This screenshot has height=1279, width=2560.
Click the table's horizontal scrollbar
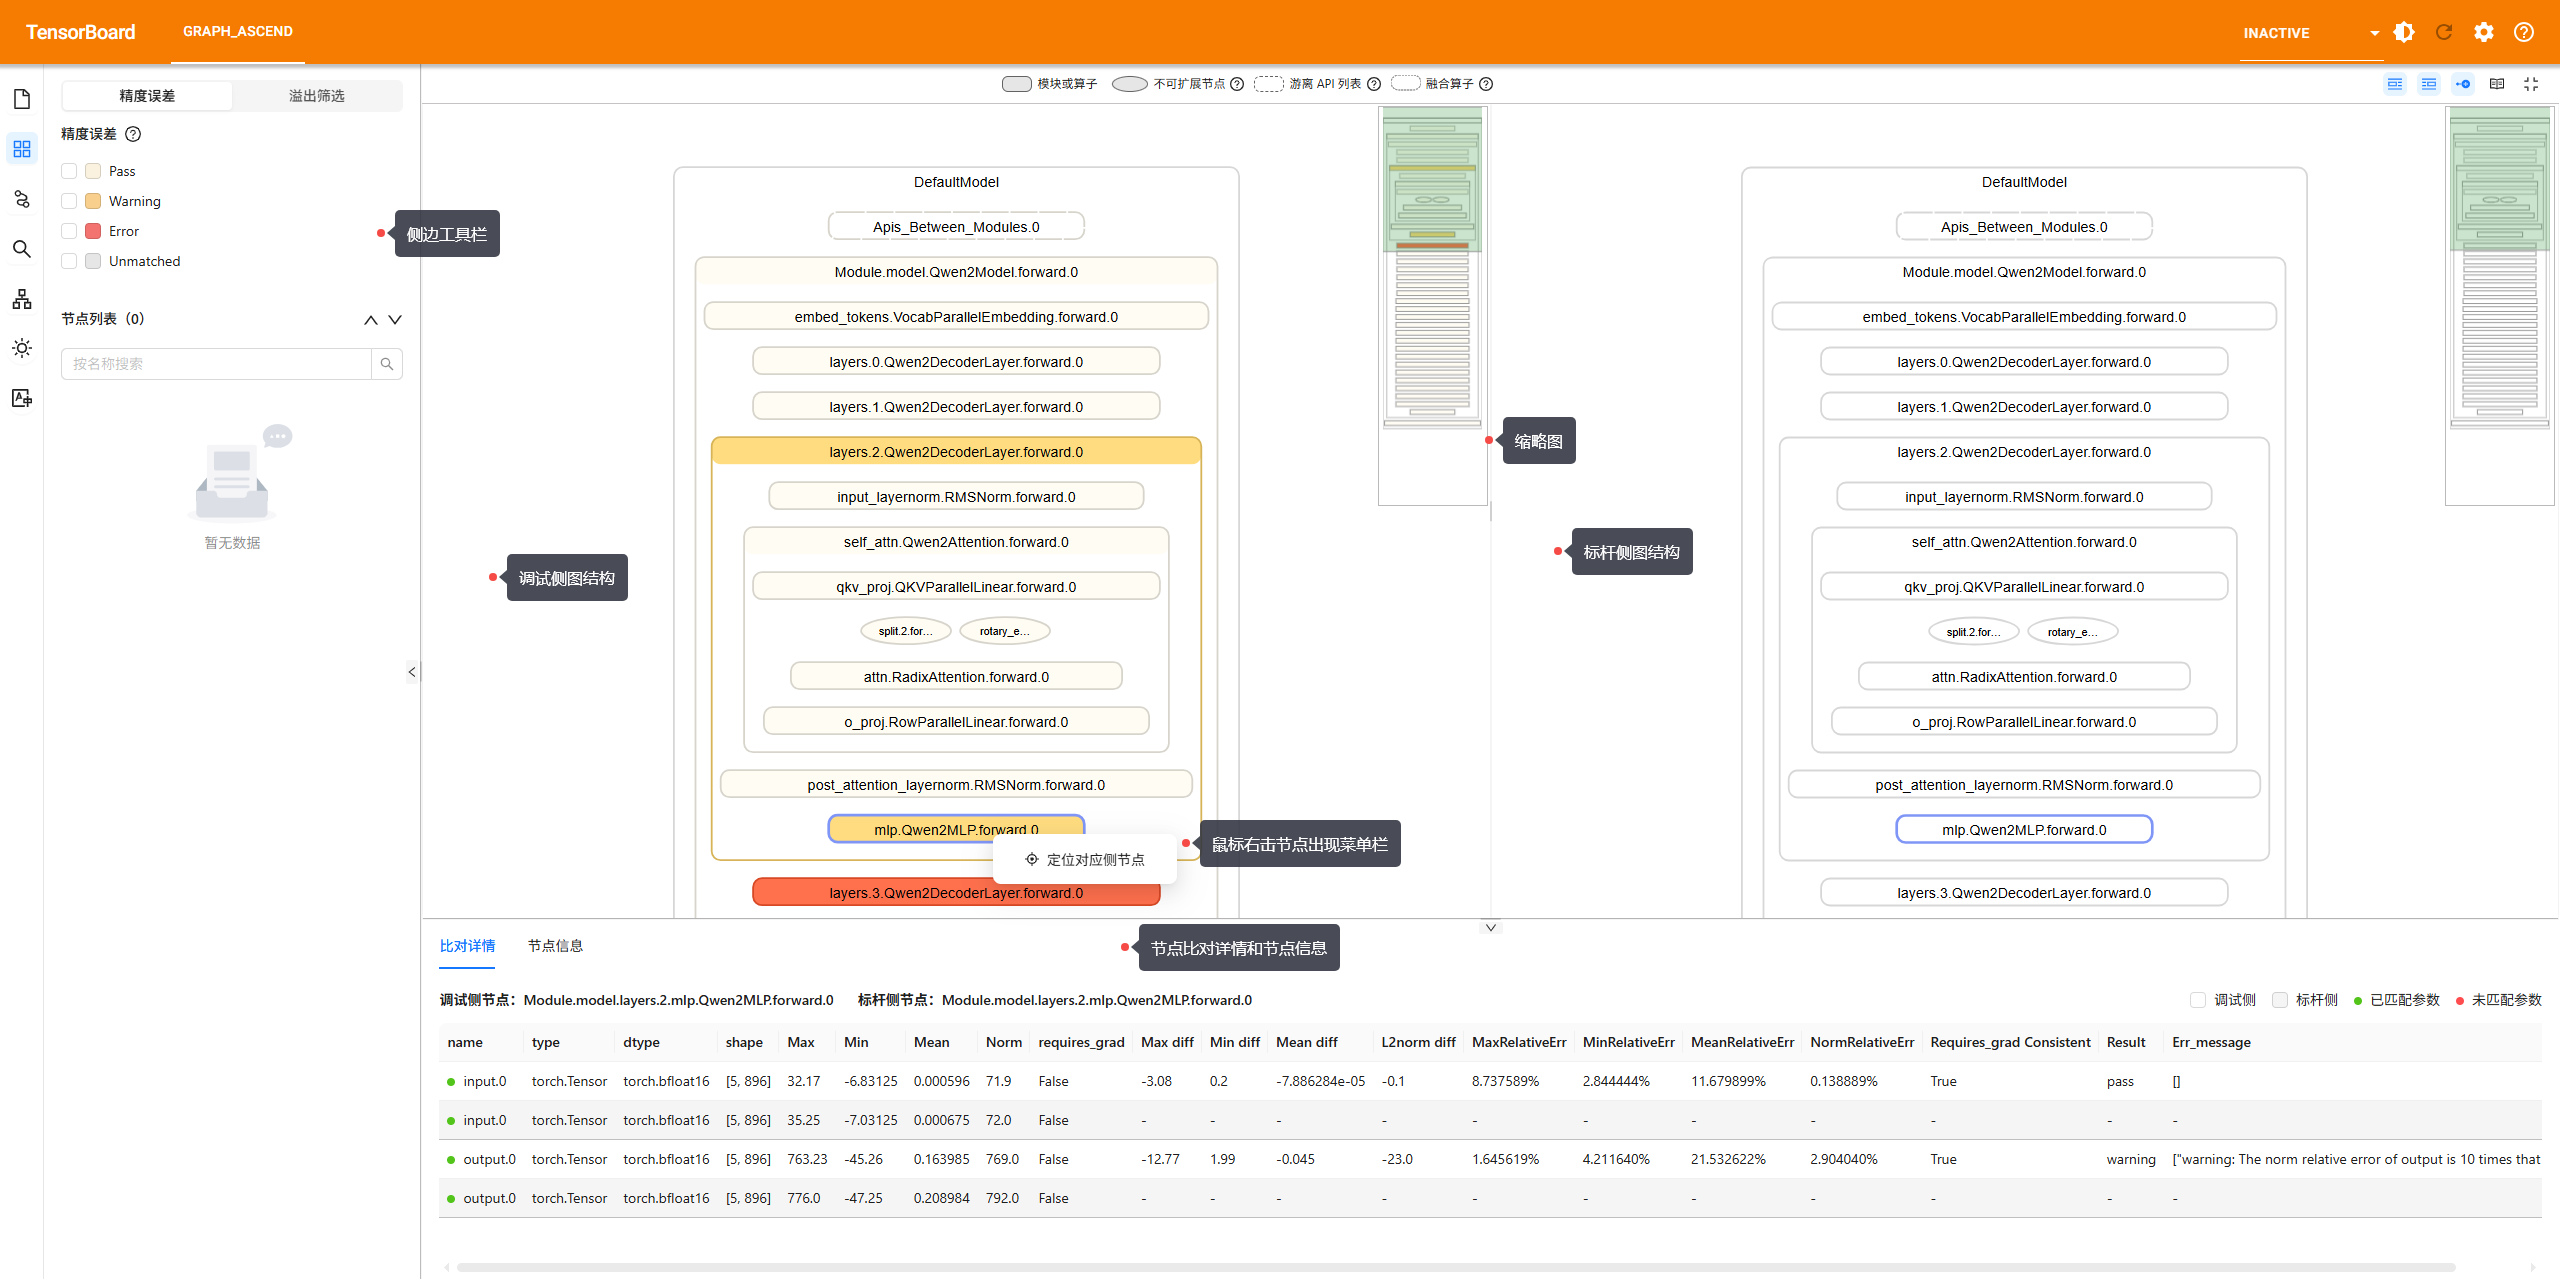pos(1456,1267)
